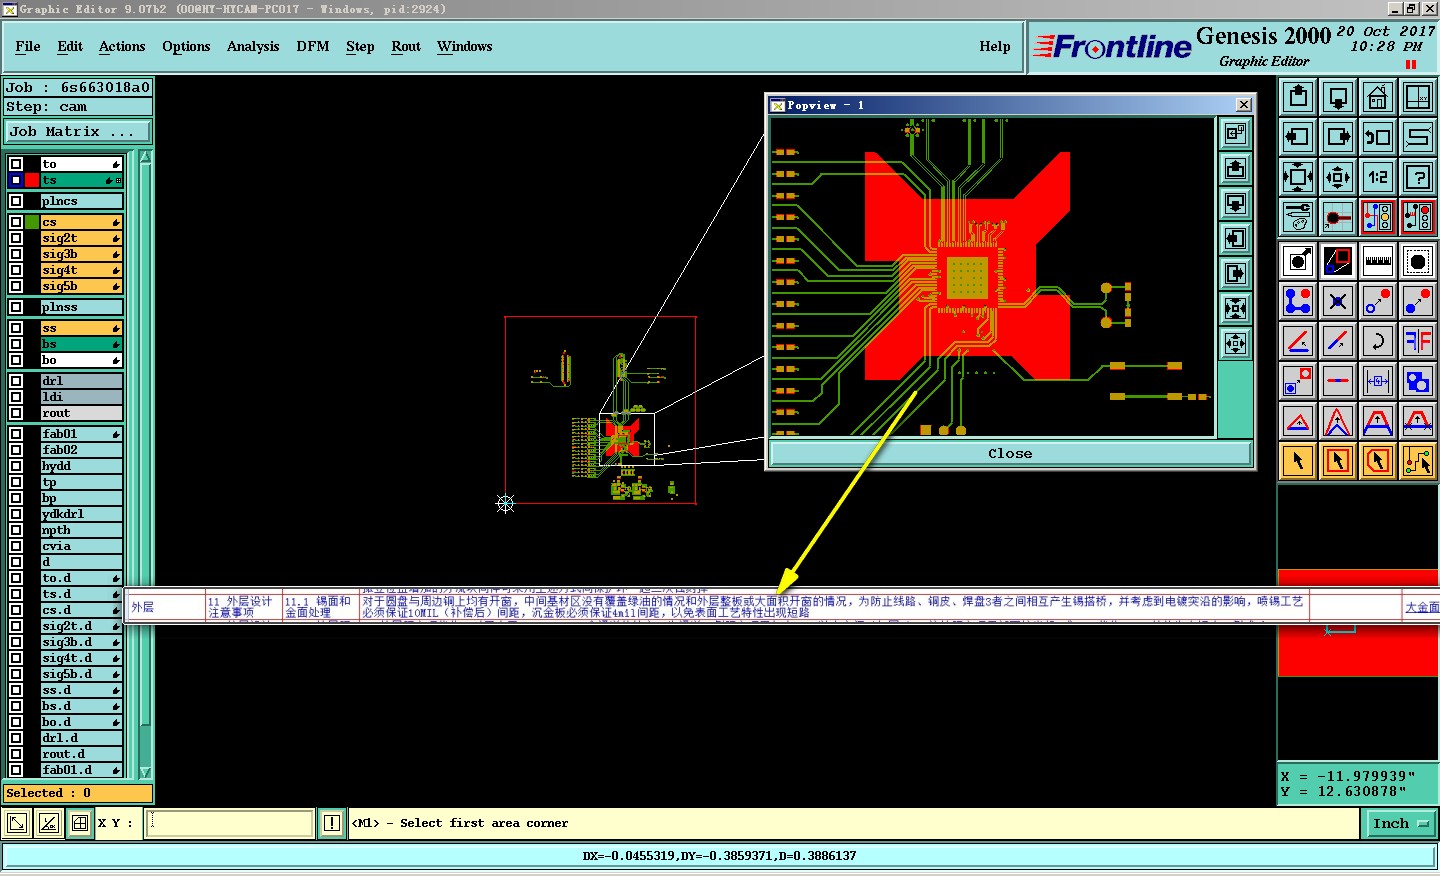Open the Actions menu
The image size is (1440, 876).
122,46
